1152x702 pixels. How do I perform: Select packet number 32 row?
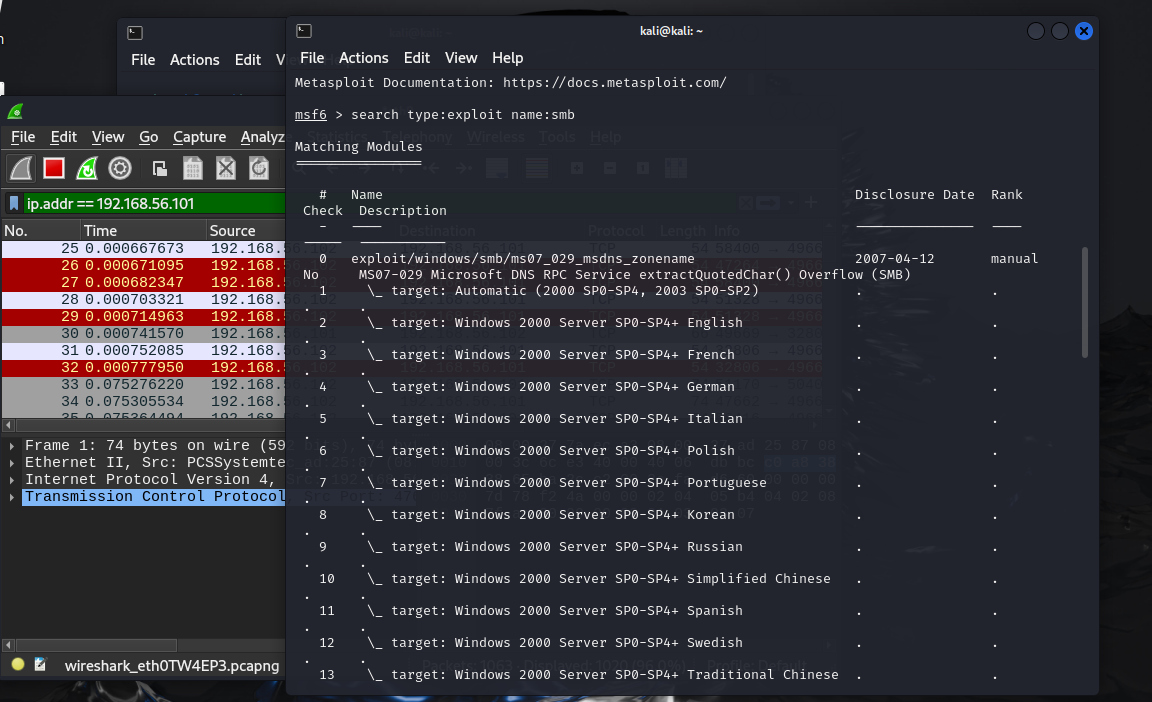143,367
